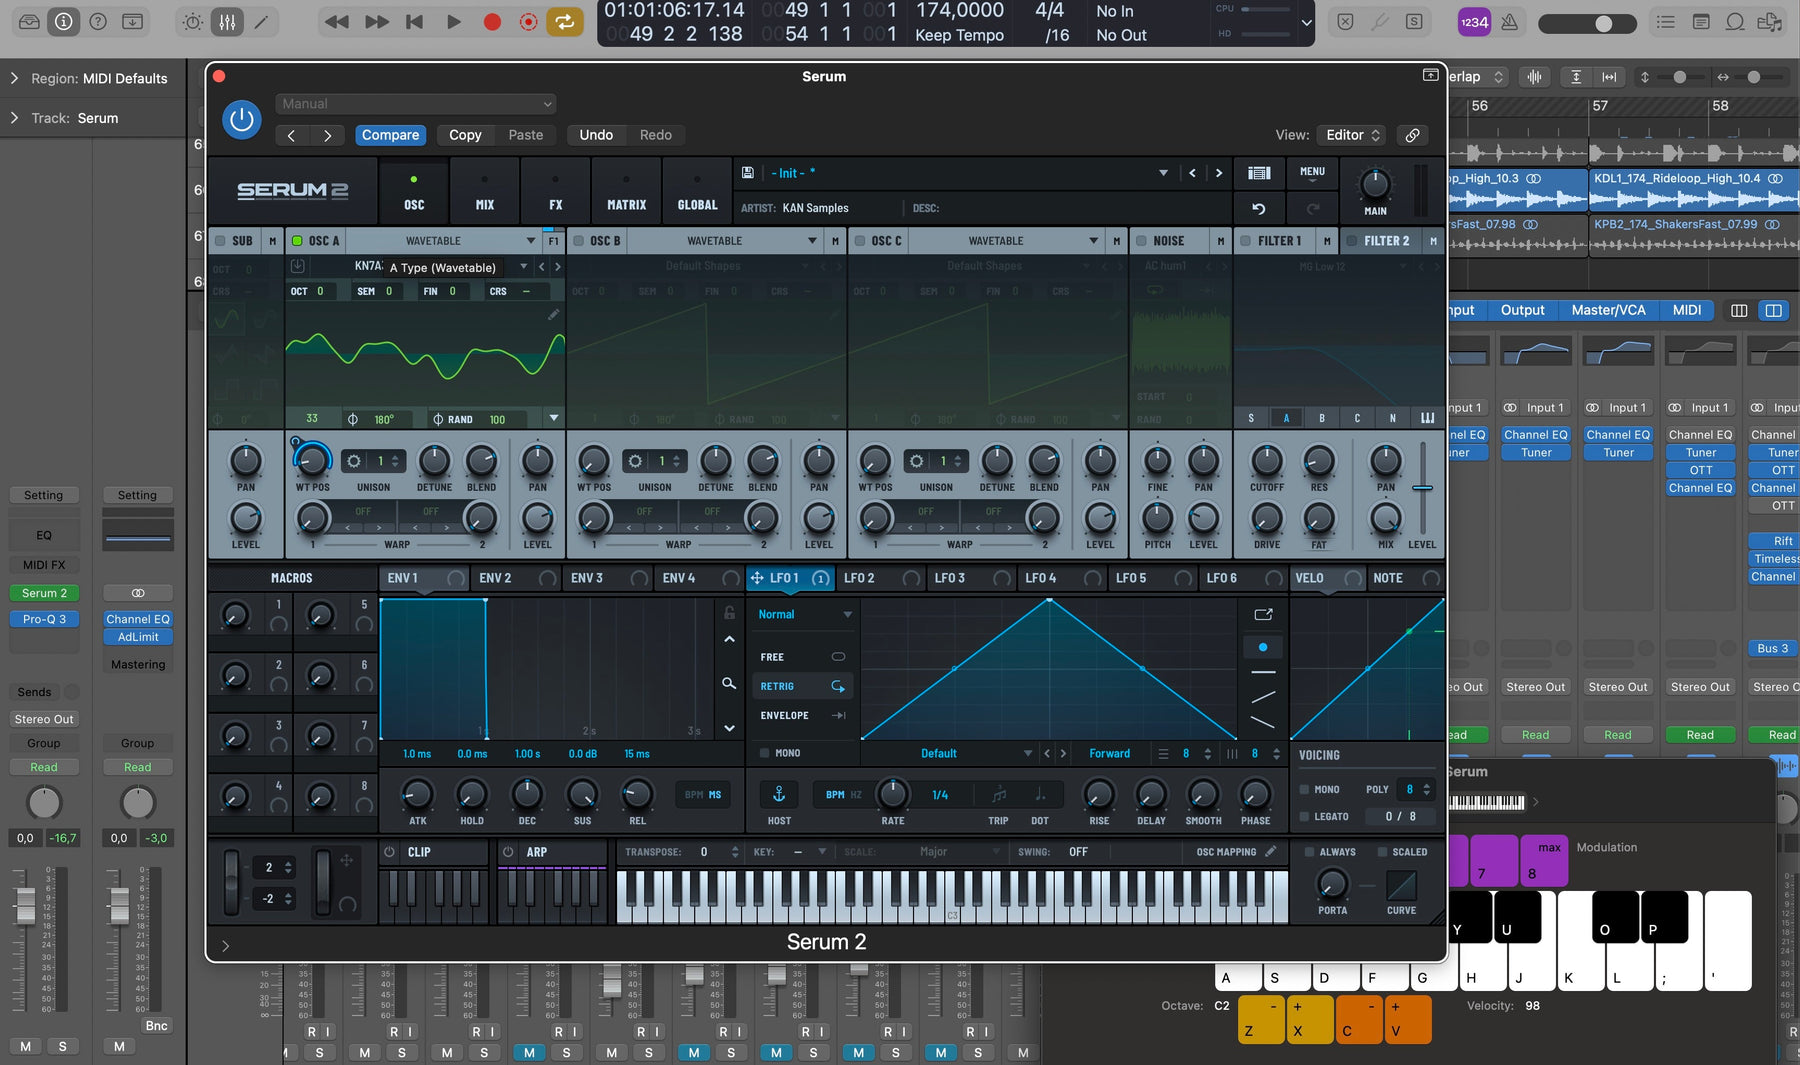Open OSC A WAVETABLE type dropdown
This screenshot has height=1065, width=1800.
tap(443, 241)
